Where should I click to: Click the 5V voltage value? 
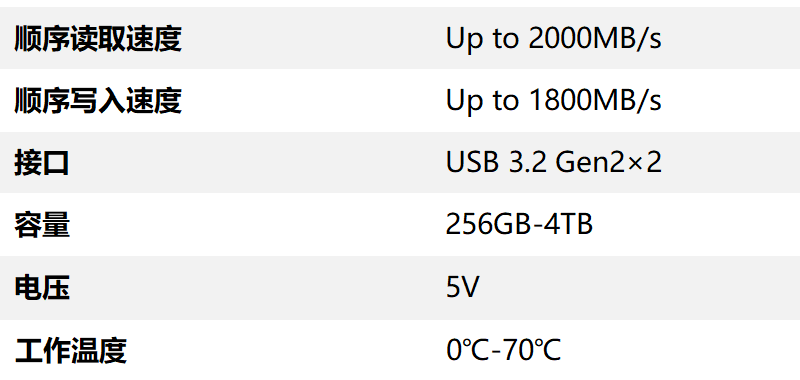tap(463, 288)
